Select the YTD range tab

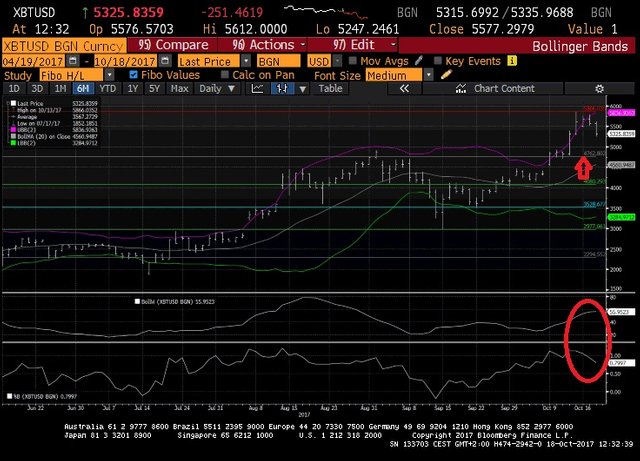pos(108,89)
